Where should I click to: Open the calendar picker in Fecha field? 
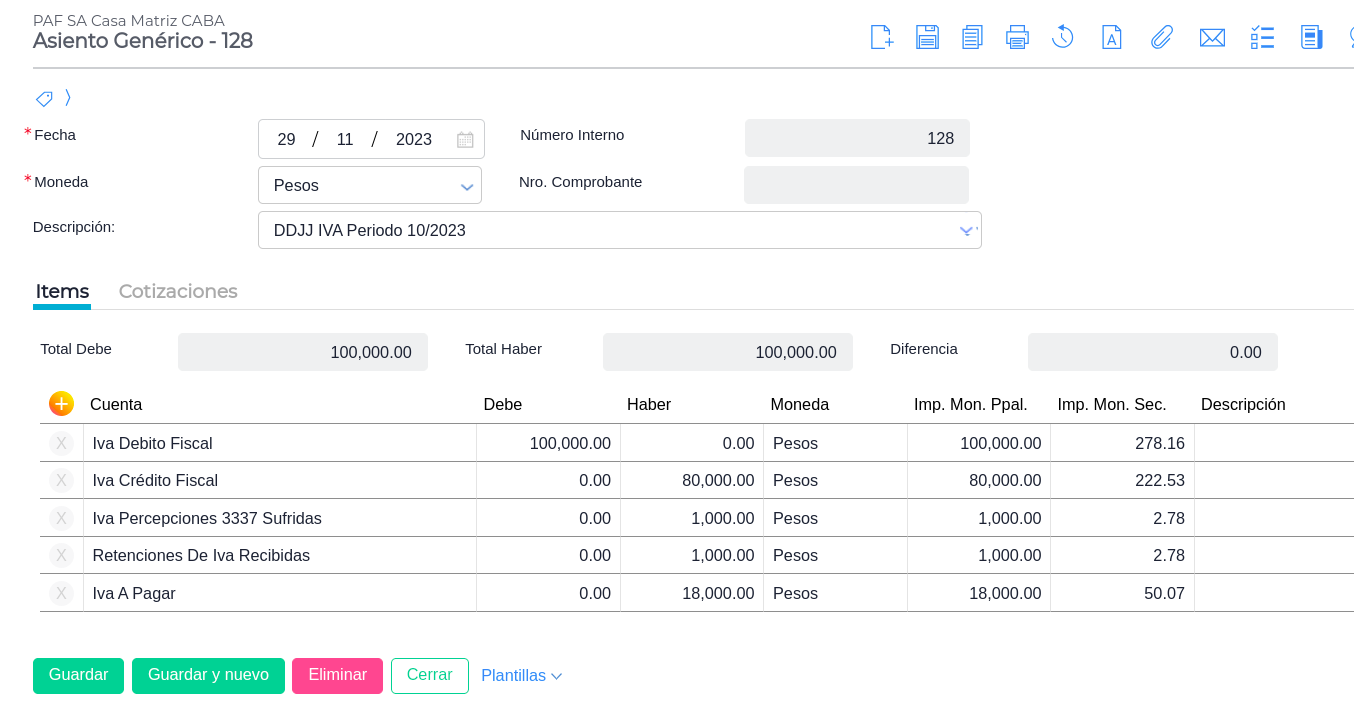(465, 140)
